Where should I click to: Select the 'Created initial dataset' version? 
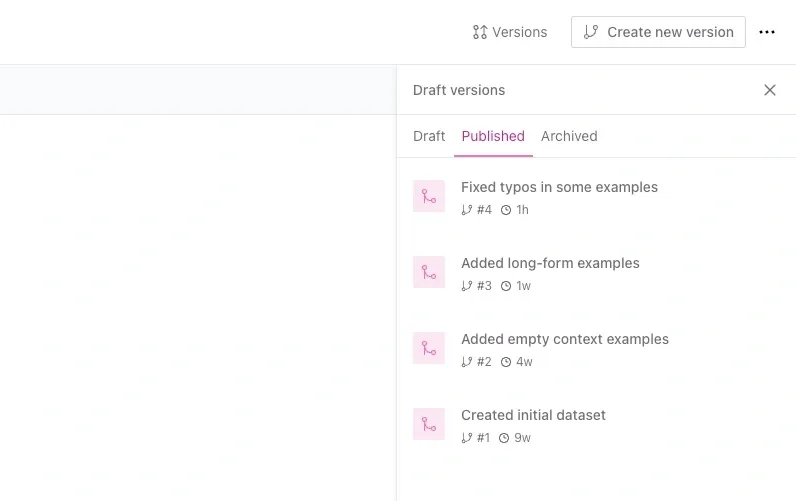pyautogui.click(x=533, y=415)
